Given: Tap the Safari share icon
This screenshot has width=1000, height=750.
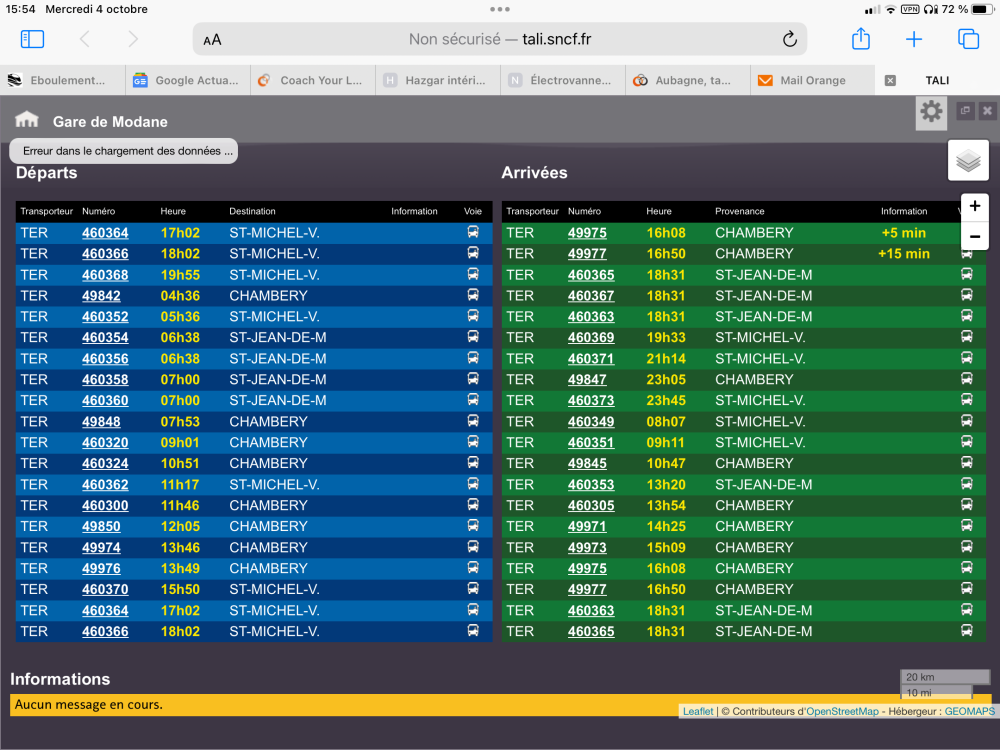Looking at the screenshot, I should click(x=861, y=39).
